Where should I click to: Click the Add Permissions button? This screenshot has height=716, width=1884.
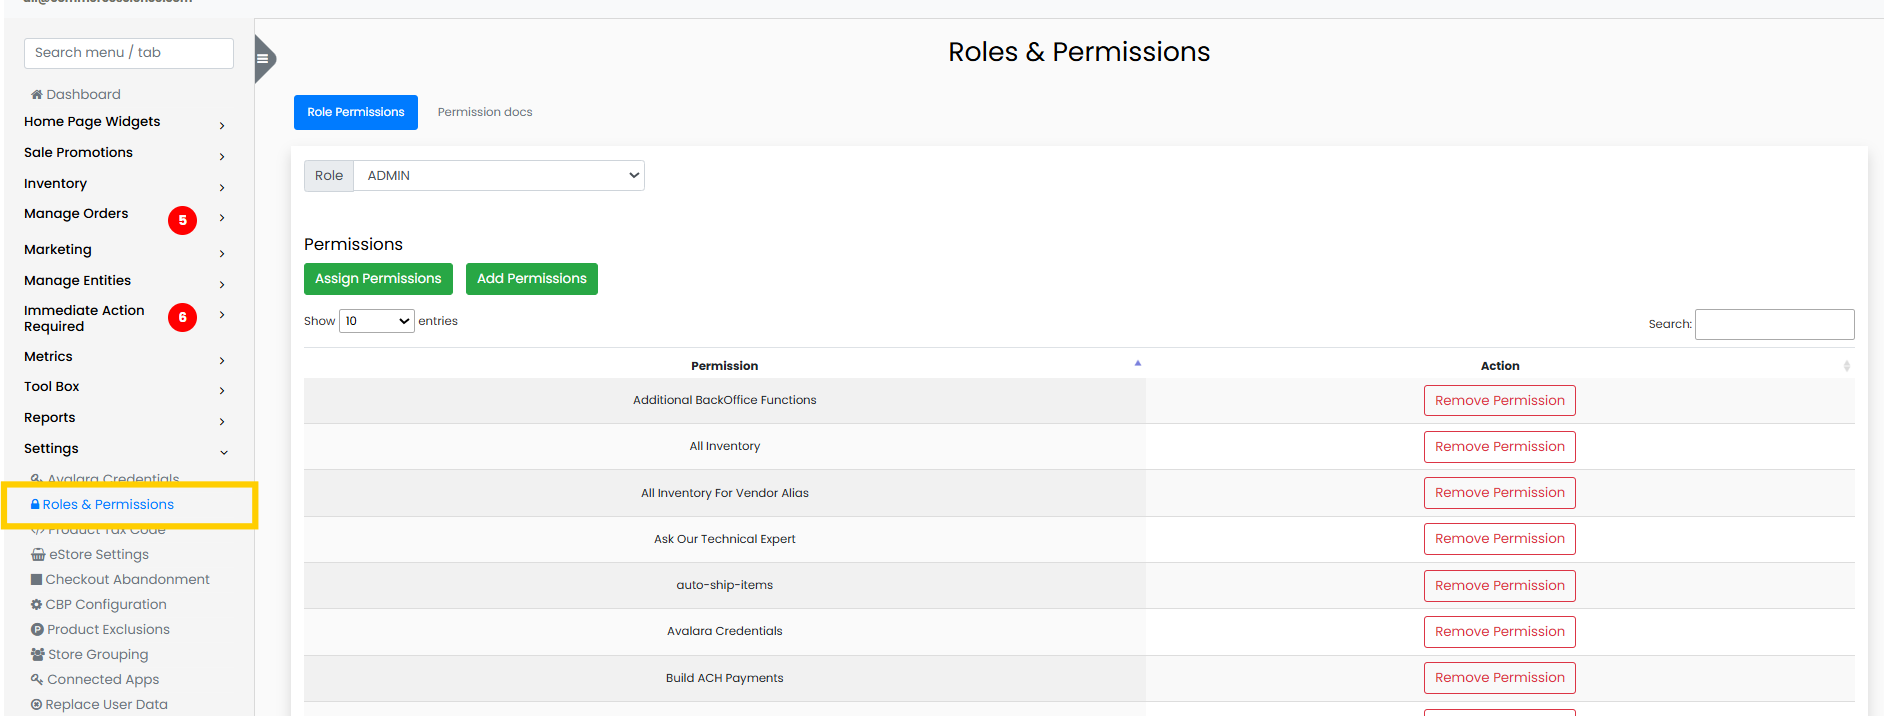click(532, 279)
